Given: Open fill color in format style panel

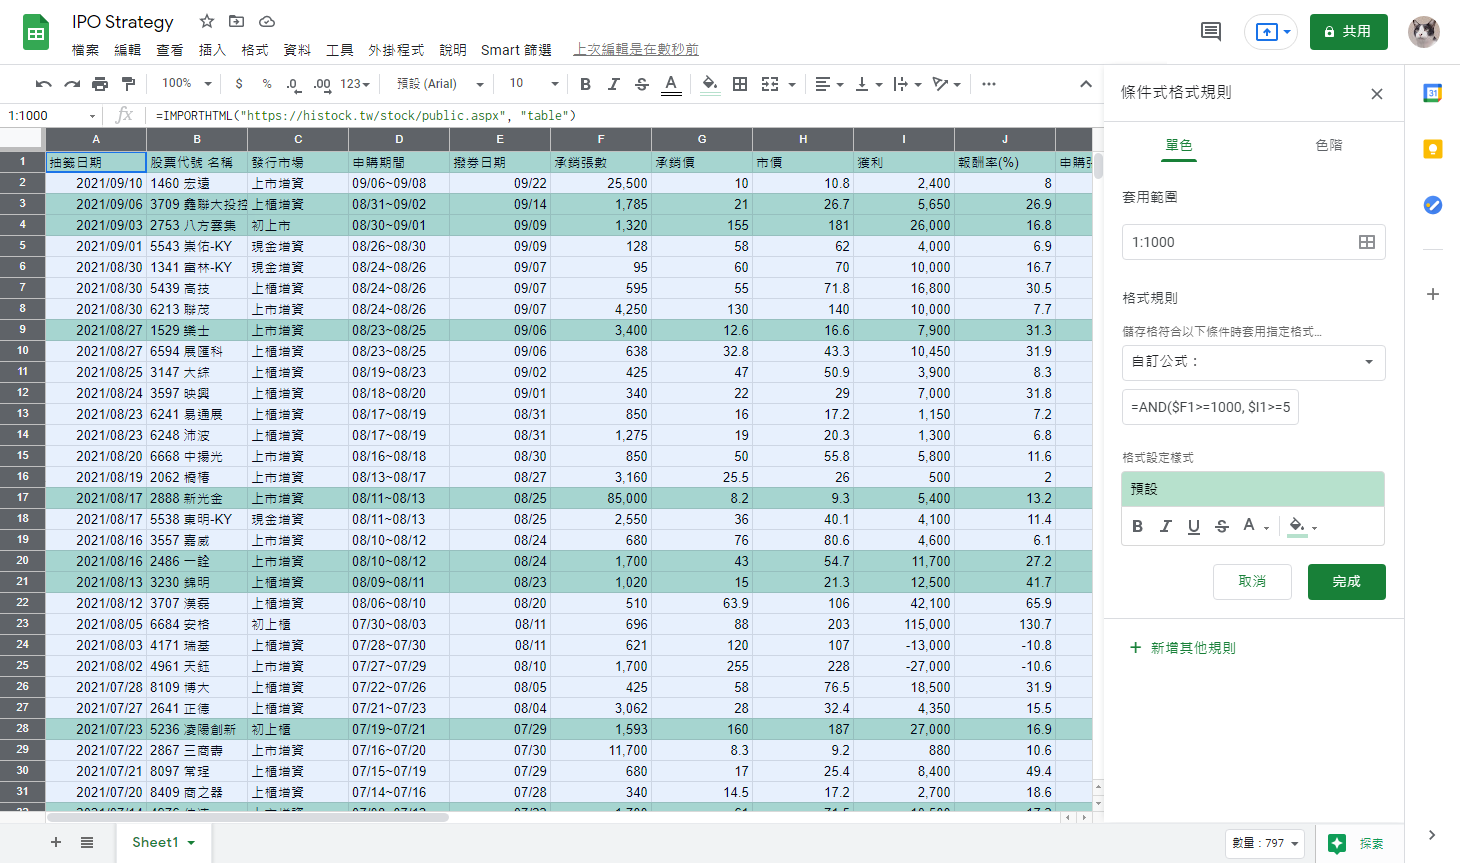Looking at the screenshot, I should (x=1302, y=526).
